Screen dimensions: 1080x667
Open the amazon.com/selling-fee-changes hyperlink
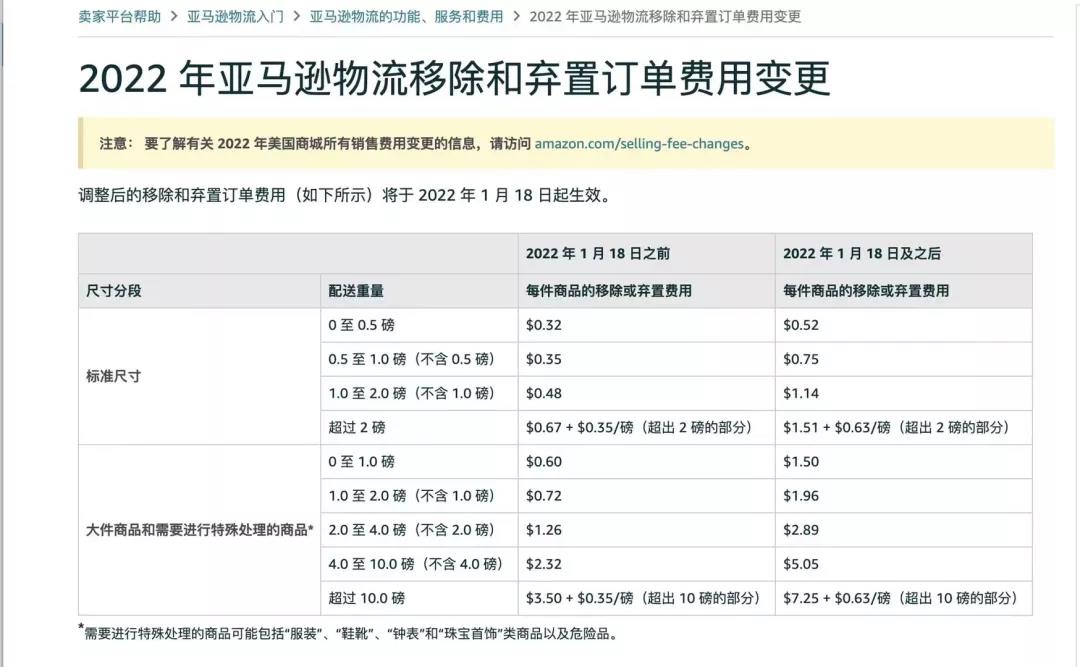pyautogui.click(x=637, y=143)
